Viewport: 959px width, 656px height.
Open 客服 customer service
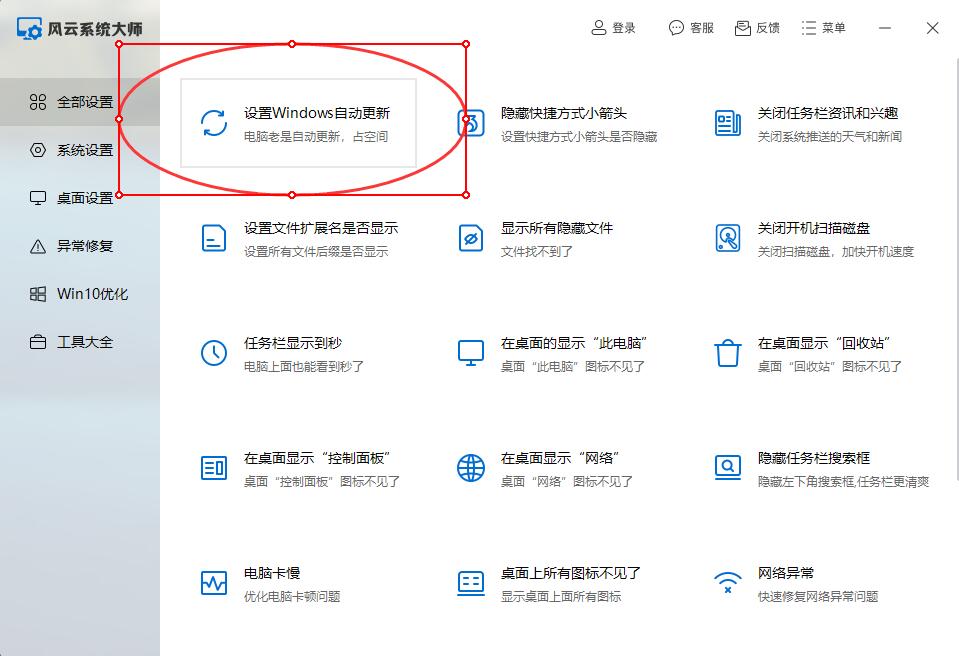click(x=691, y=28)
